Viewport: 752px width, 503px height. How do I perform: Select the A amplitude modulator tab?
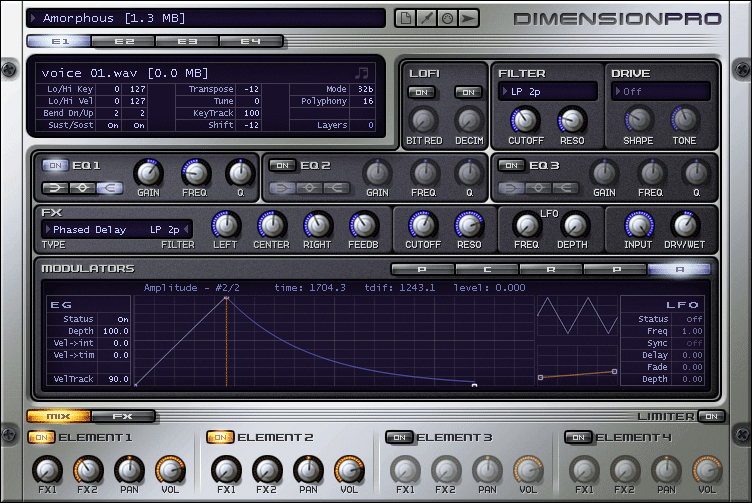tap(679, 269)
